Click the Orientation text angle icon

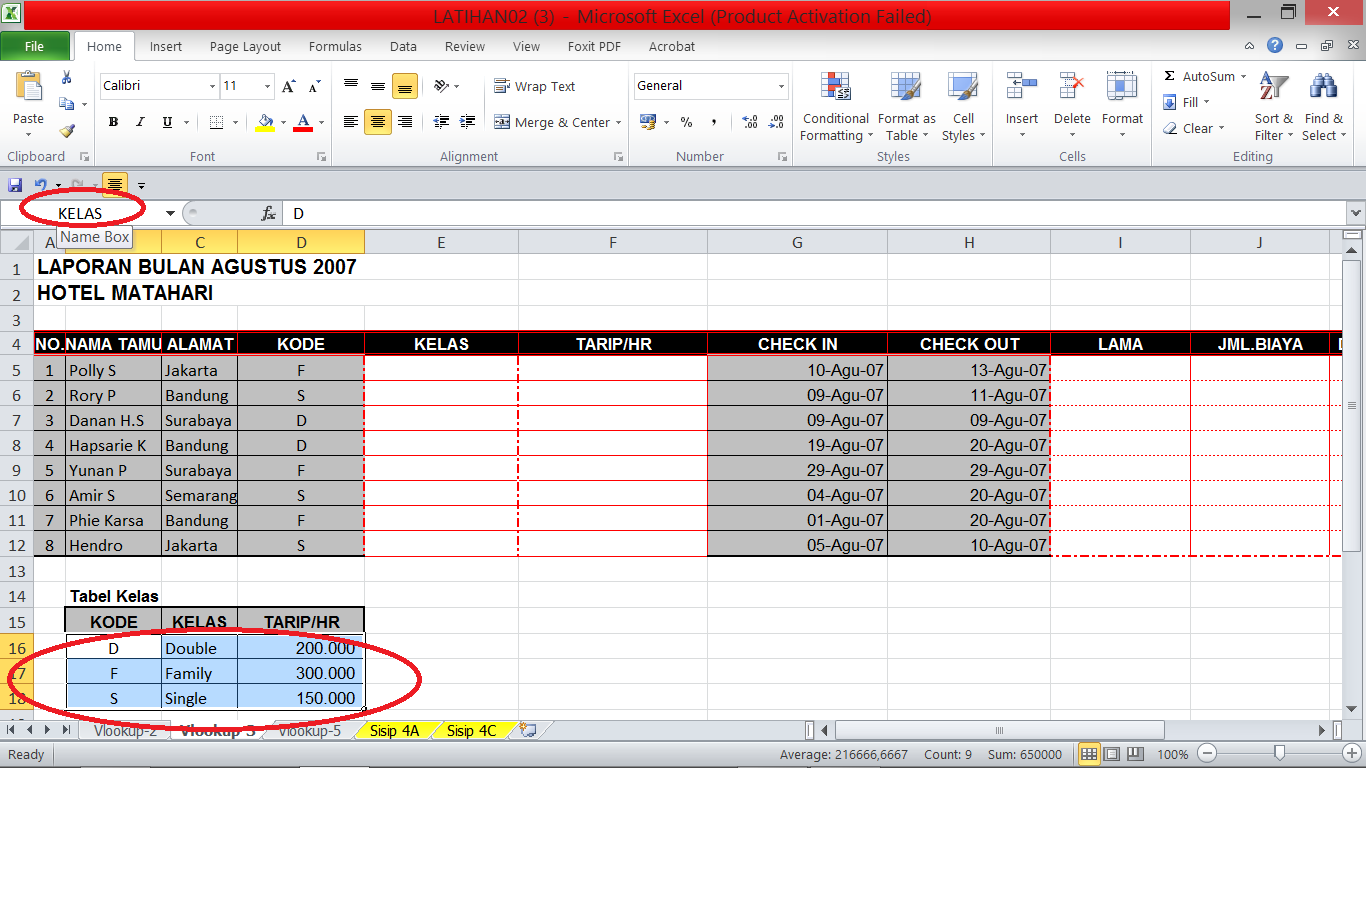441,86
